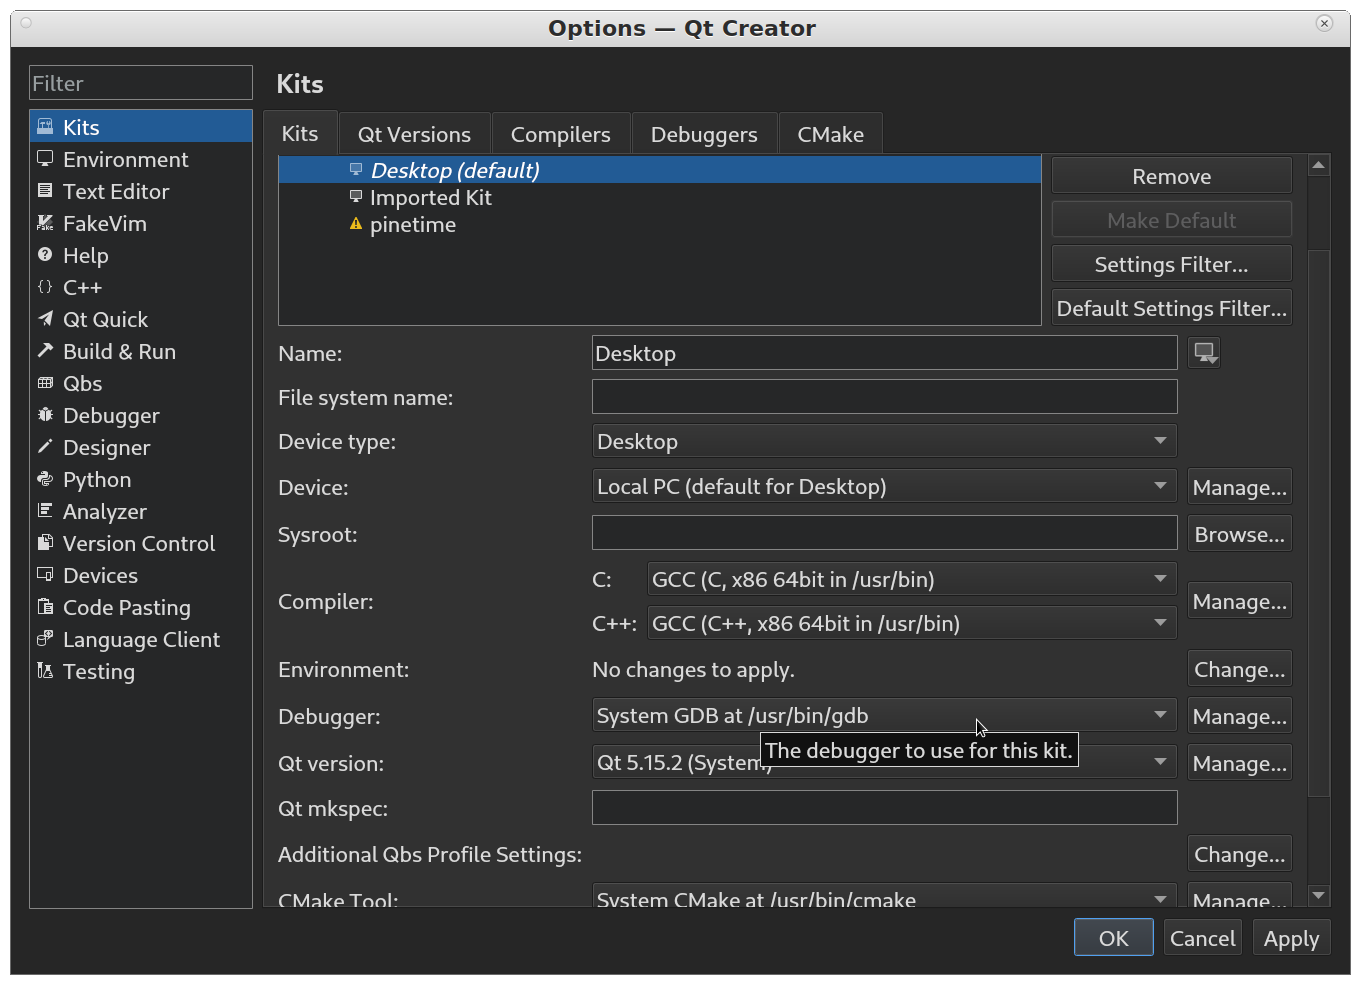
Task: Click the pinetime warning triangle icon
Action: pyautogui.click(x=355, y=224)
